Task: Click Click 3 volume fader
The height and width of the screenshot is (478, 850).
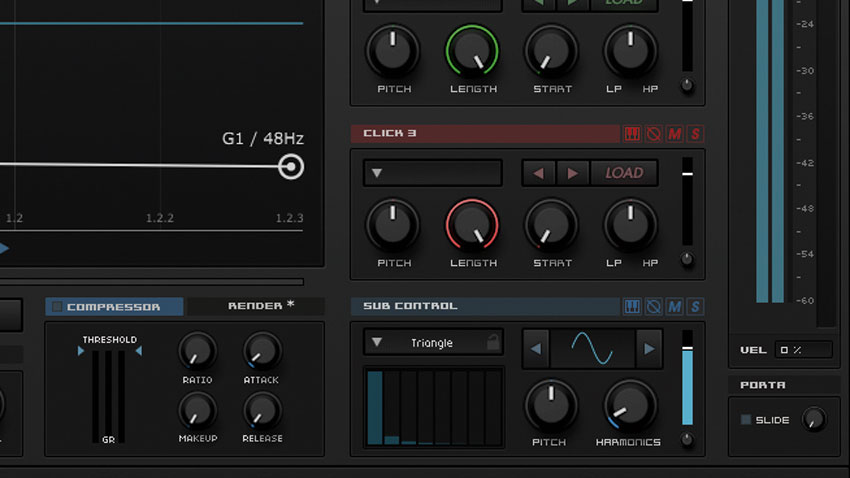Action: point(687,201)
